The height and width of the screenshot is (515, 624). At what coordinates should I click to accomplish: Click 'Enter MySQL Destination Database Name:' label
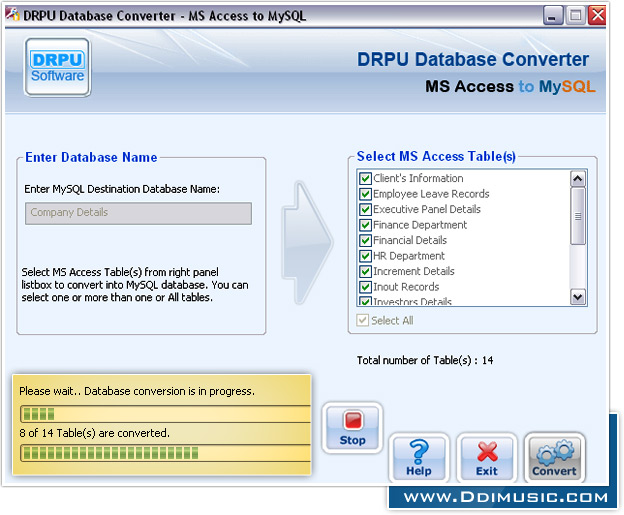pyautogui.click(x=122, y=189)
